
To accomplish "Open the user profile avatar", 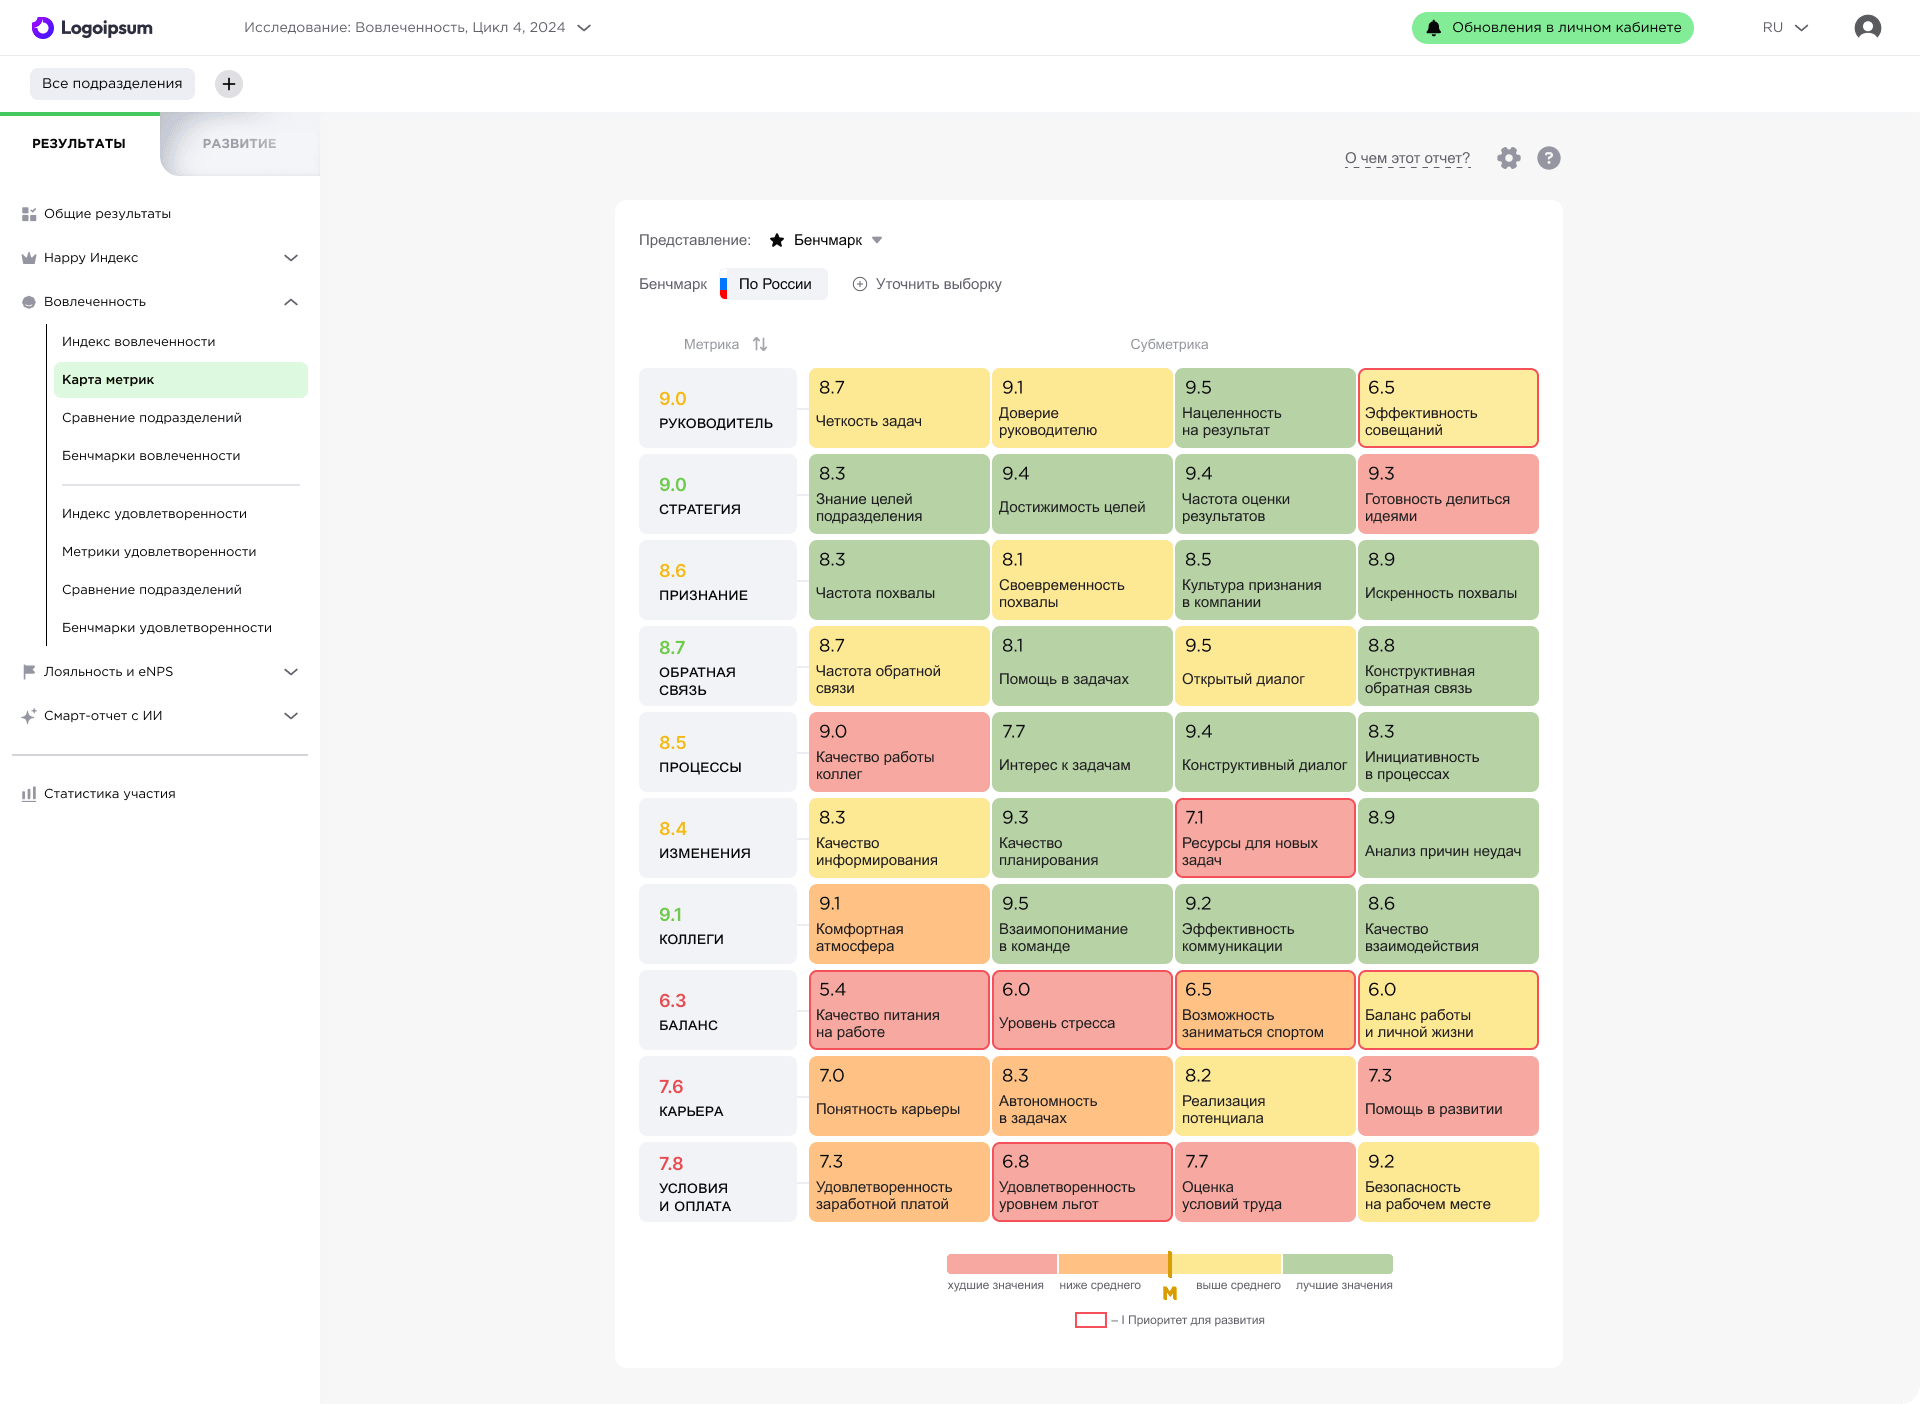I will point(1867,28).
